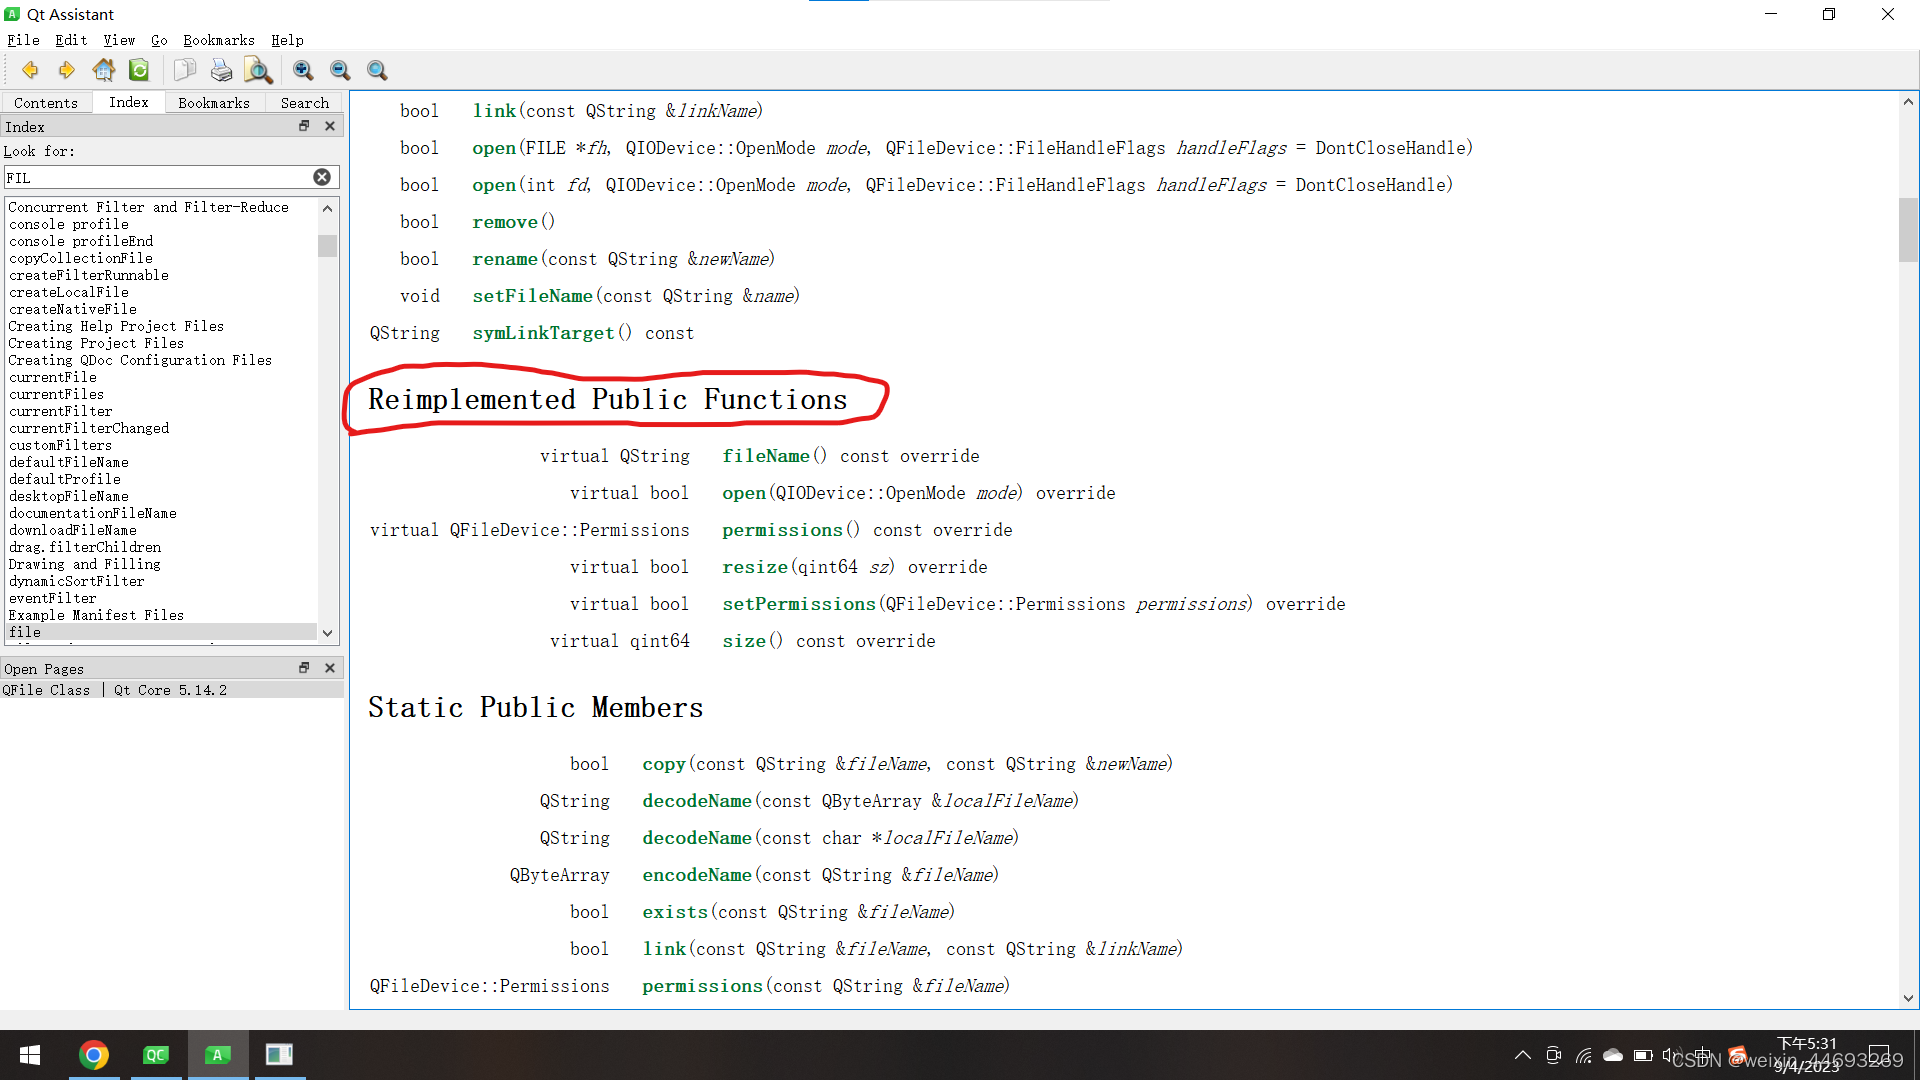This screenshot has width=1920, height=1080.
Task: Open the encodeName function link
Action: (x=697, y=875)
